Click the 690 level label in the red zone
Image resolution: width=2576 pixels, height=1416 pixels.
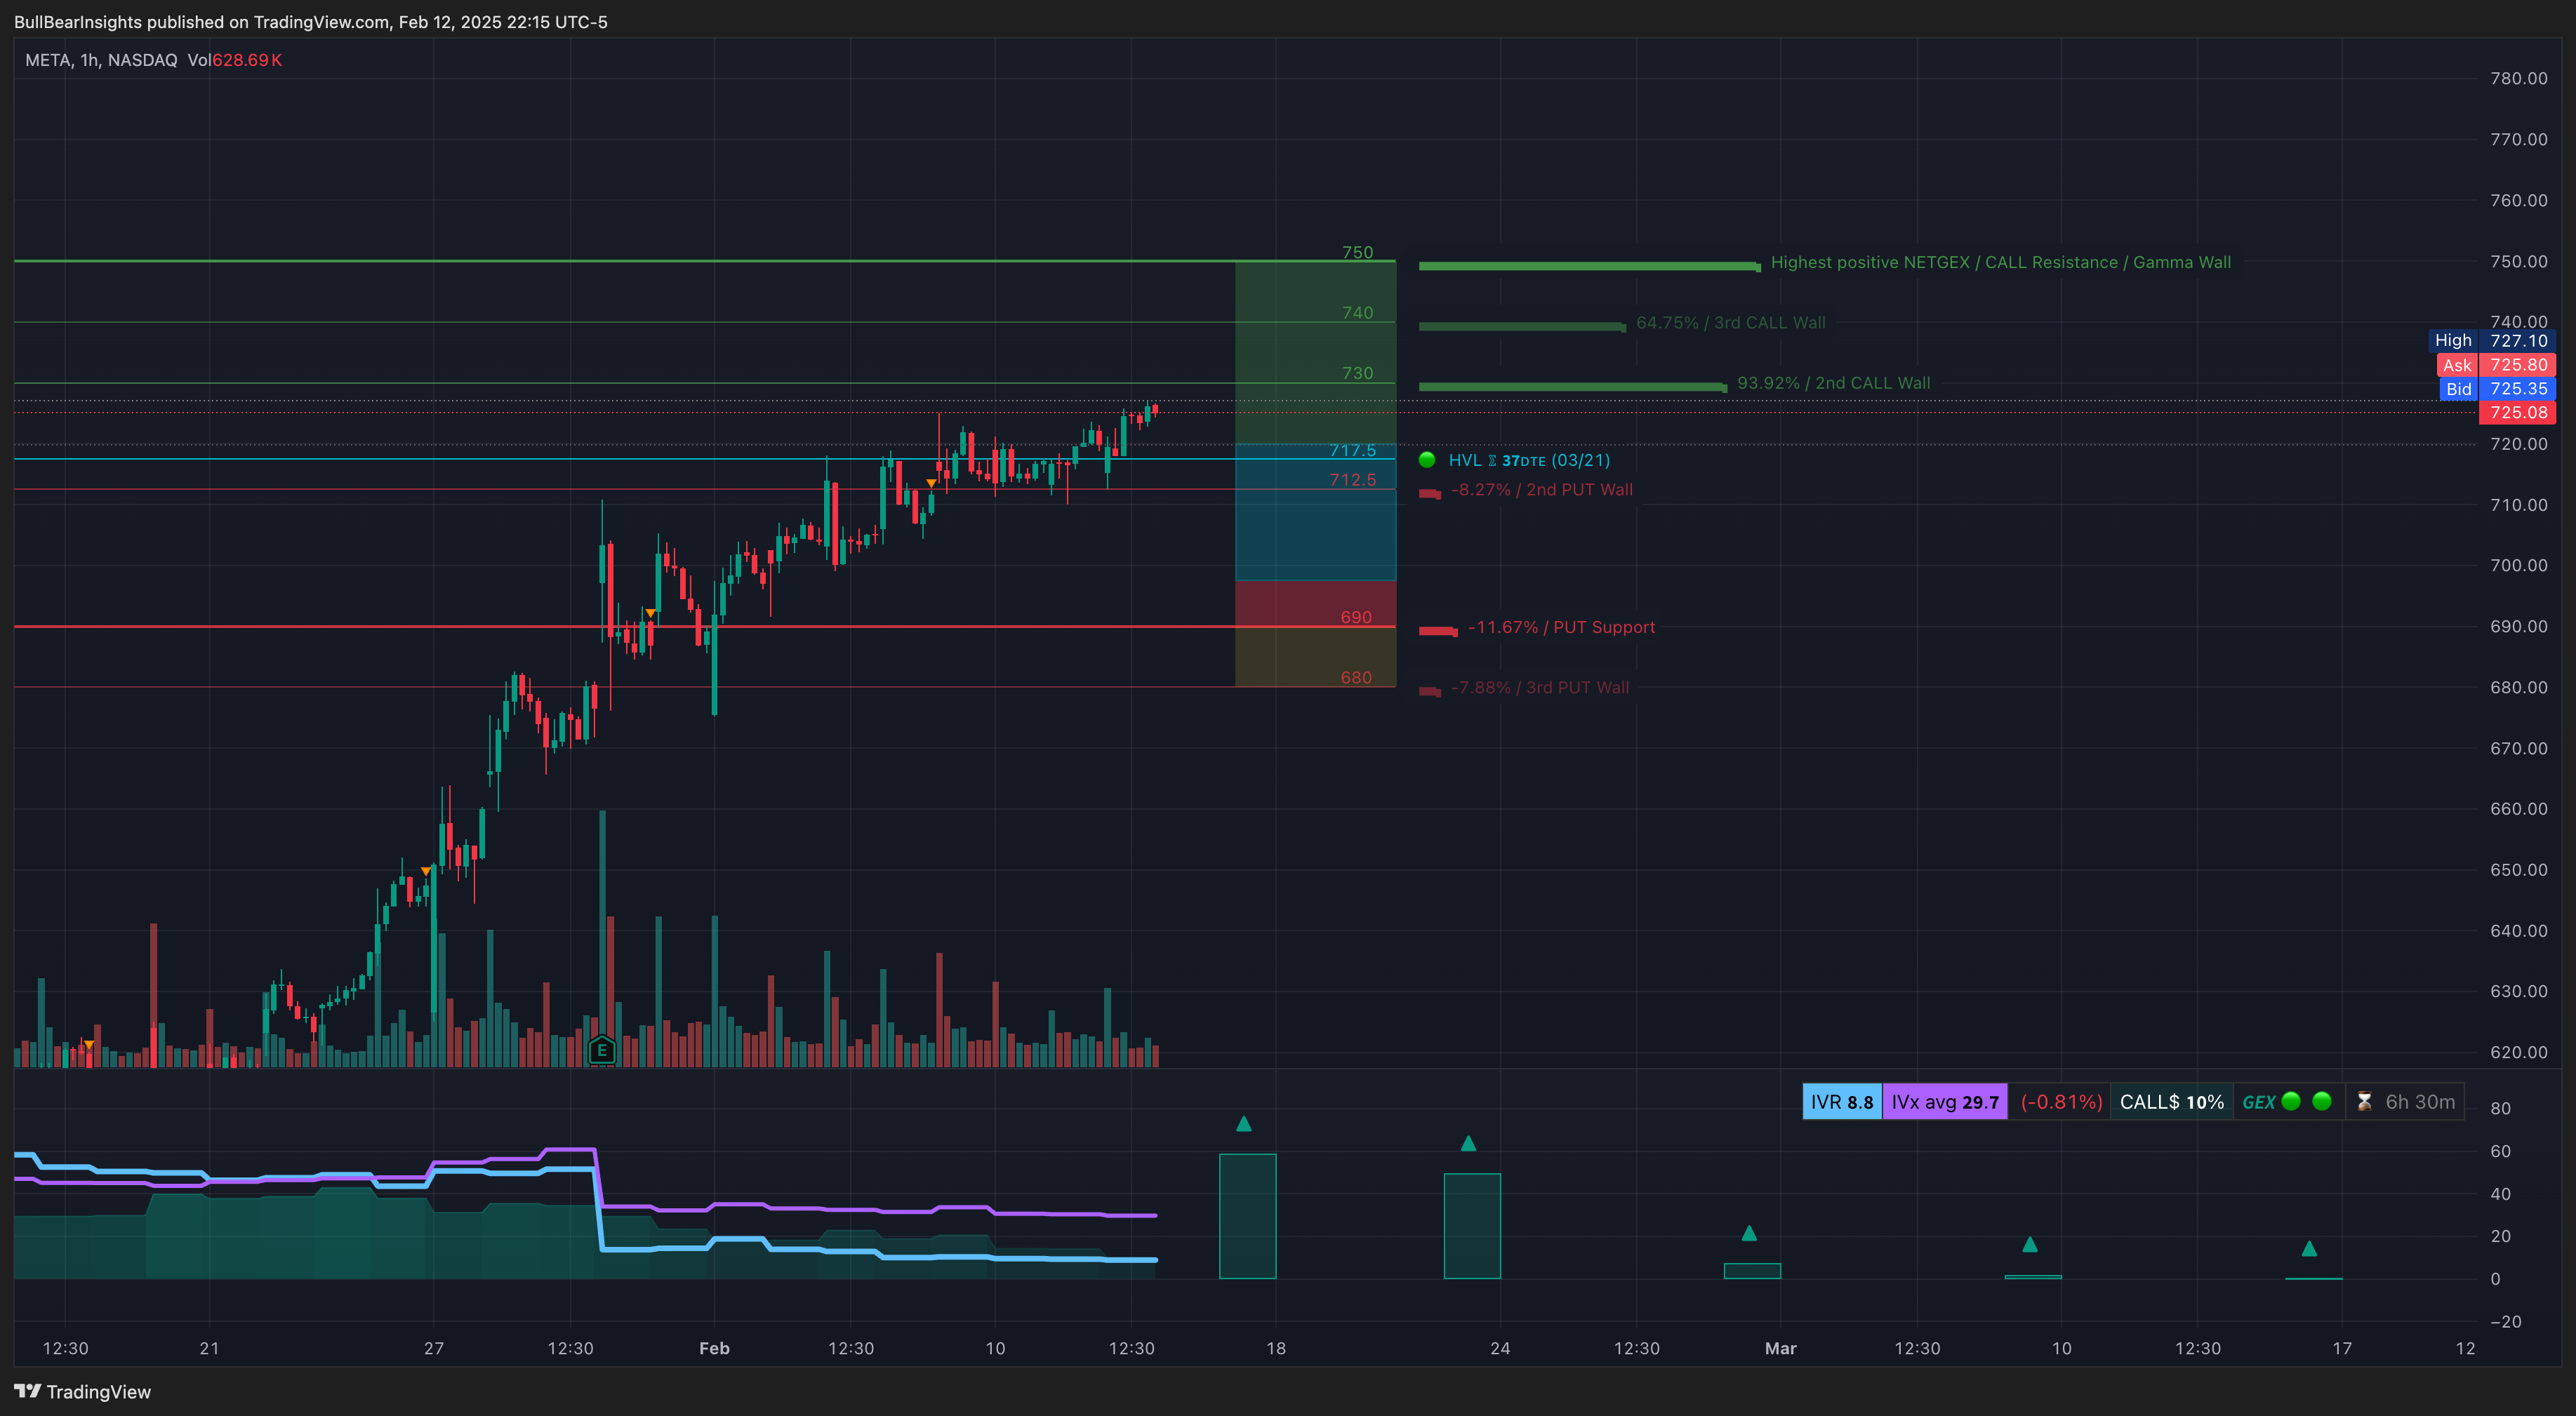point(1356,617)
